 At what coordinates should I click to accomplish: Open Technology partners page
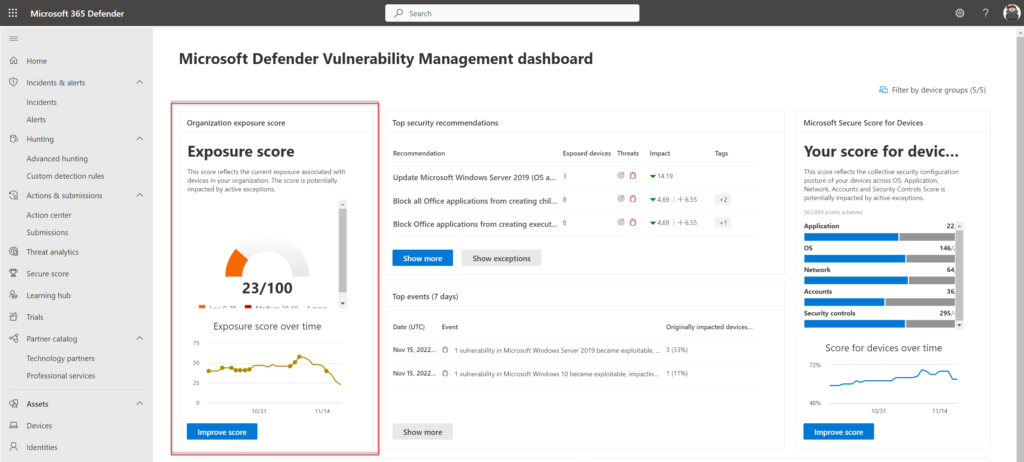(x=60, y=358)
